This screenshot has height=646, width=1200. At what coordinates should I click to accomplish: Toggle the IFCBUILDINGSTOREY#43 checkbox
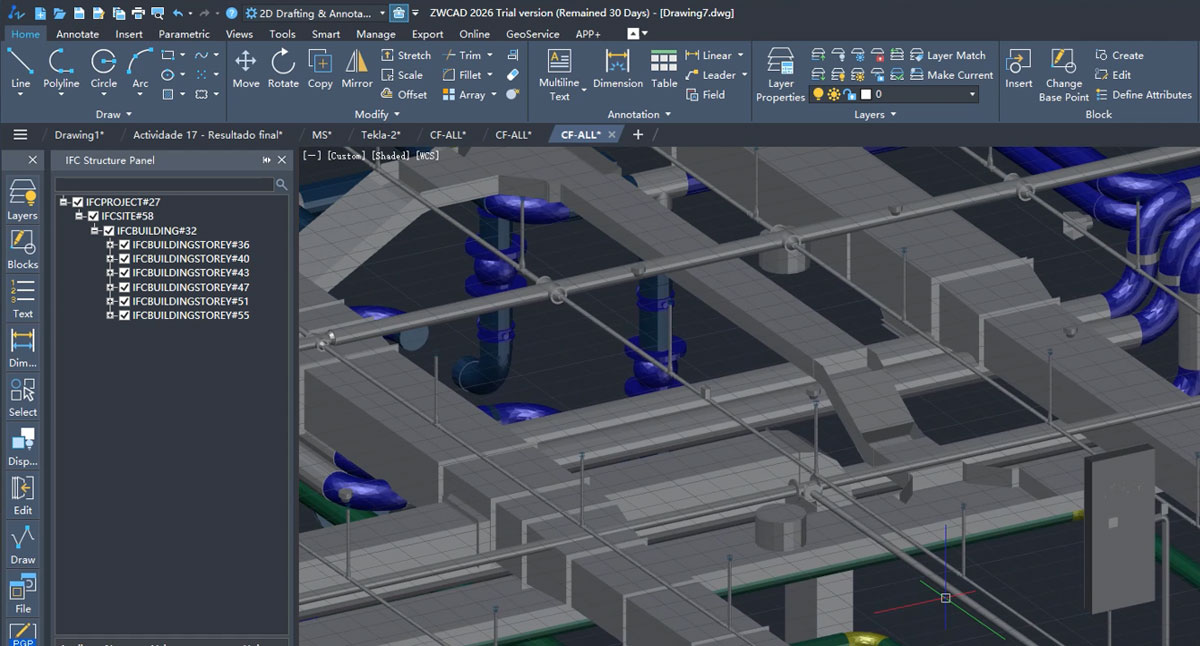(125, 273)
